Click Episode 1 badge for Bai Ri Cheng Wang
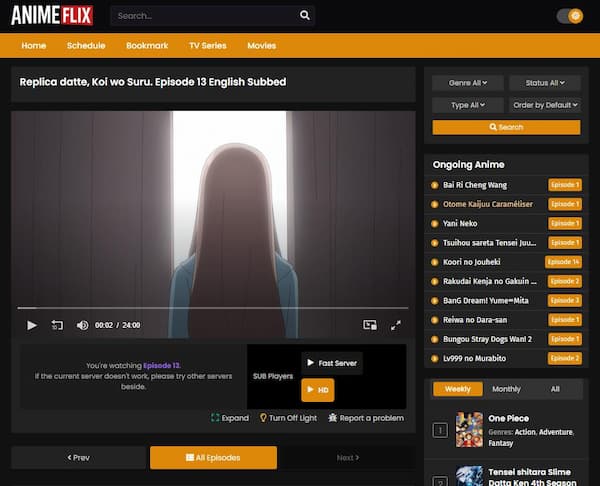This screenshot has width=600, height=486. 565,185
